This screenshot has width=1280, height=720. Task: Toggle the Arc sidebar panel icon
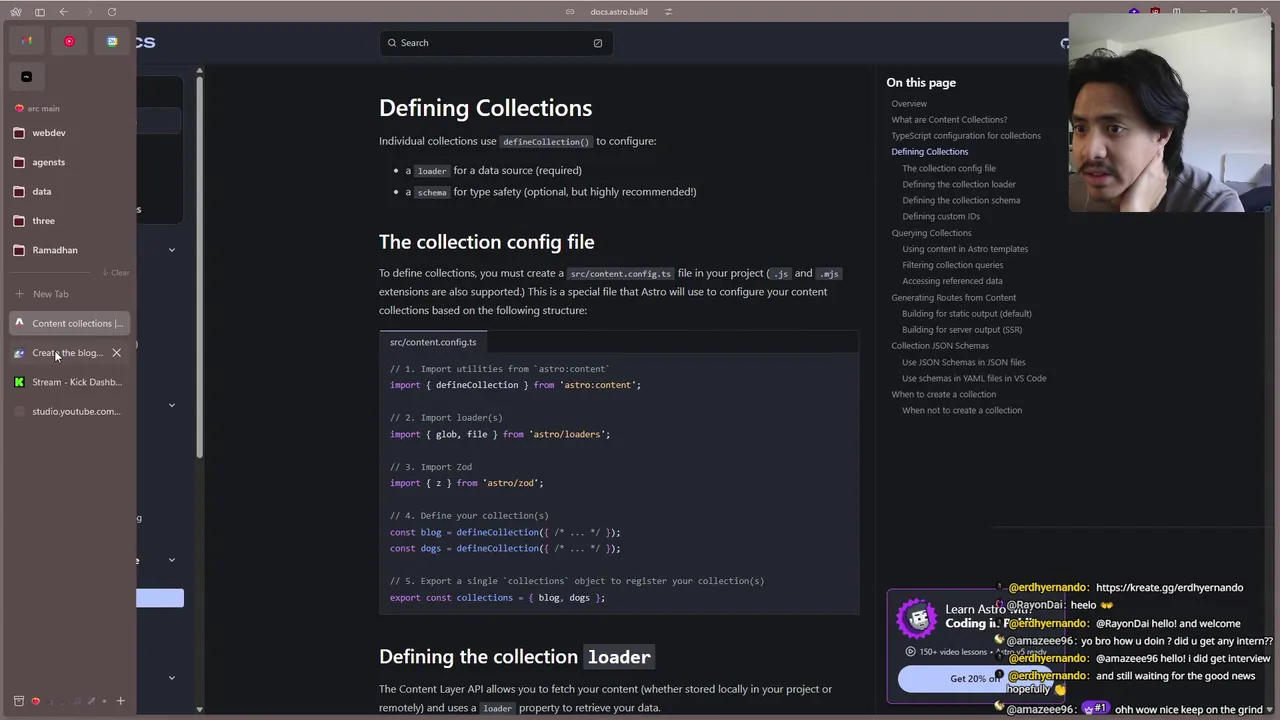click(40, 12)
